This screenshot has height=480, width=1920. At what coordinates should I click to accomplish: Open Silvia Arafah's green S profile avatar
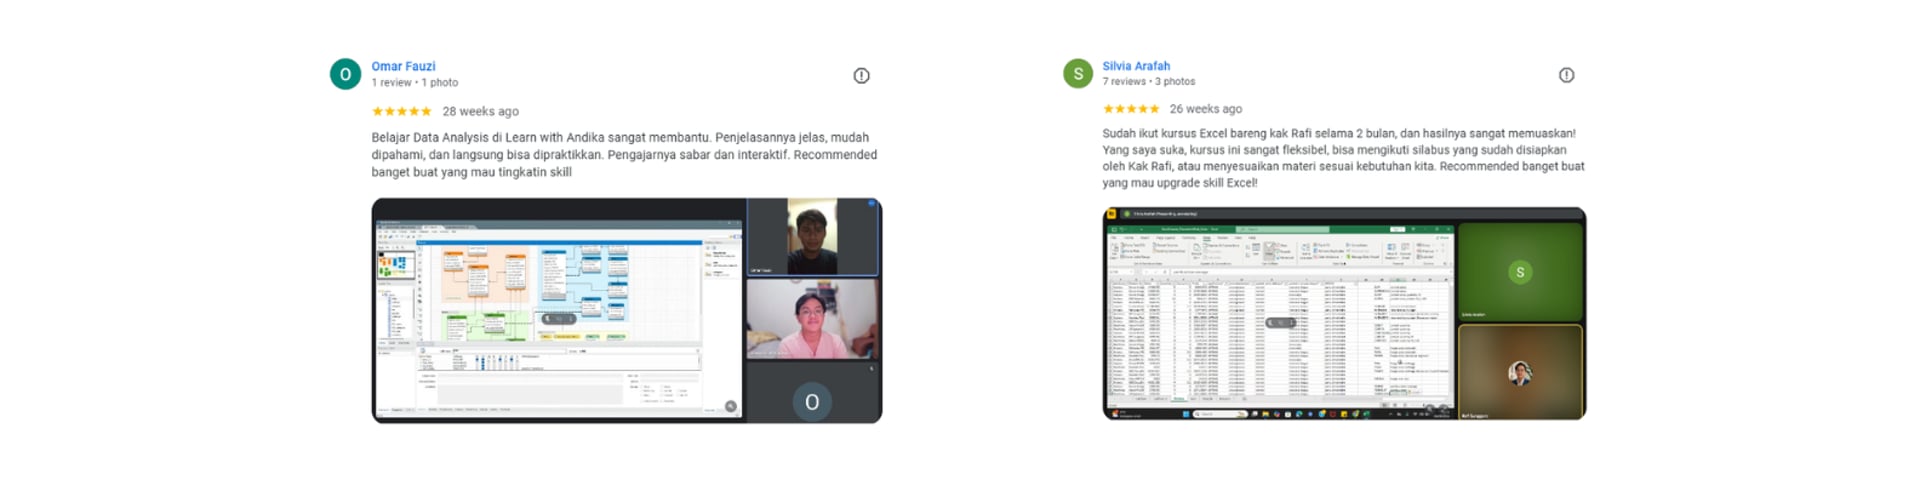click(x=1077, y=73)
